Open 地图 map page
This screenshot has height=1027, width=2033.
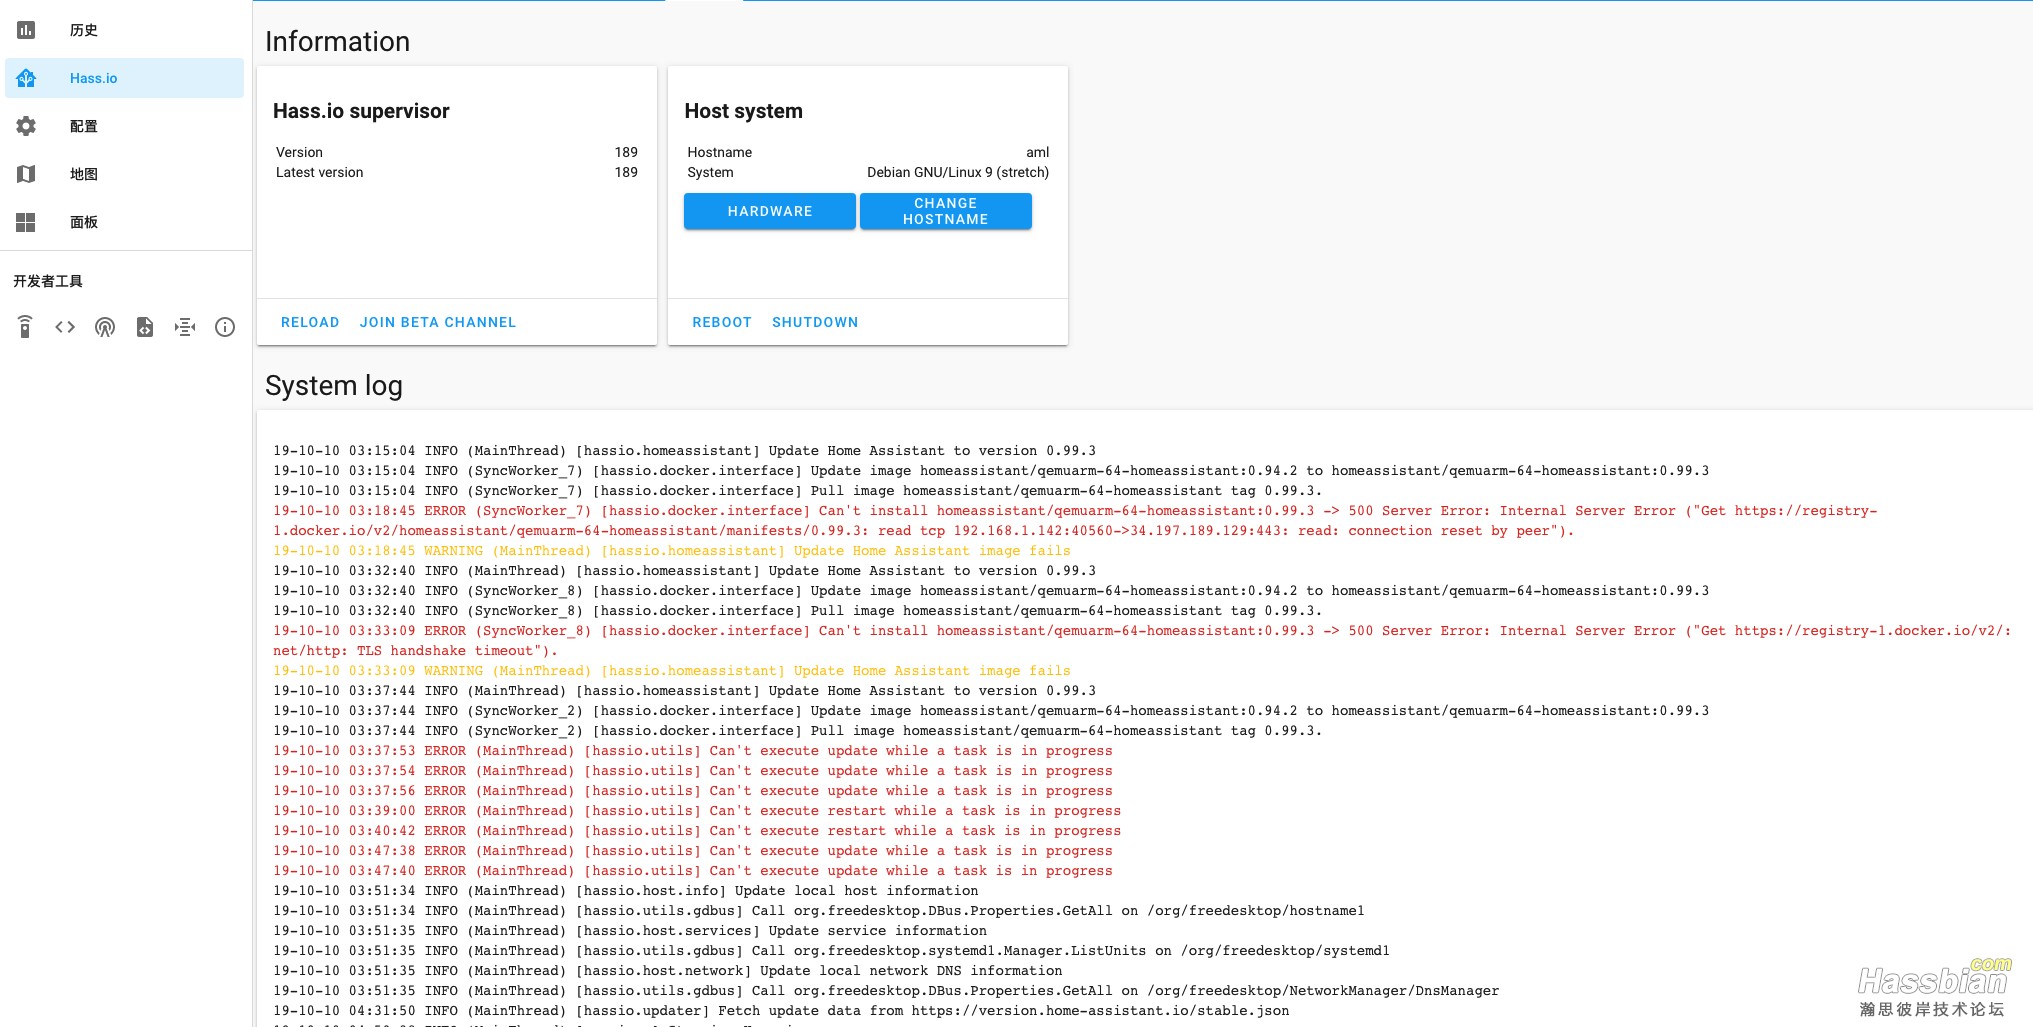click(x=124, y=174)
